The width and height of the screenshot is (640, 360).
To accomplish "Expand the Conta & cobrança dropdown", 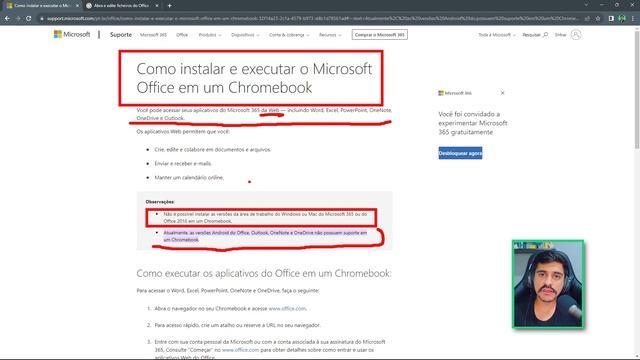I will point(289,35).
